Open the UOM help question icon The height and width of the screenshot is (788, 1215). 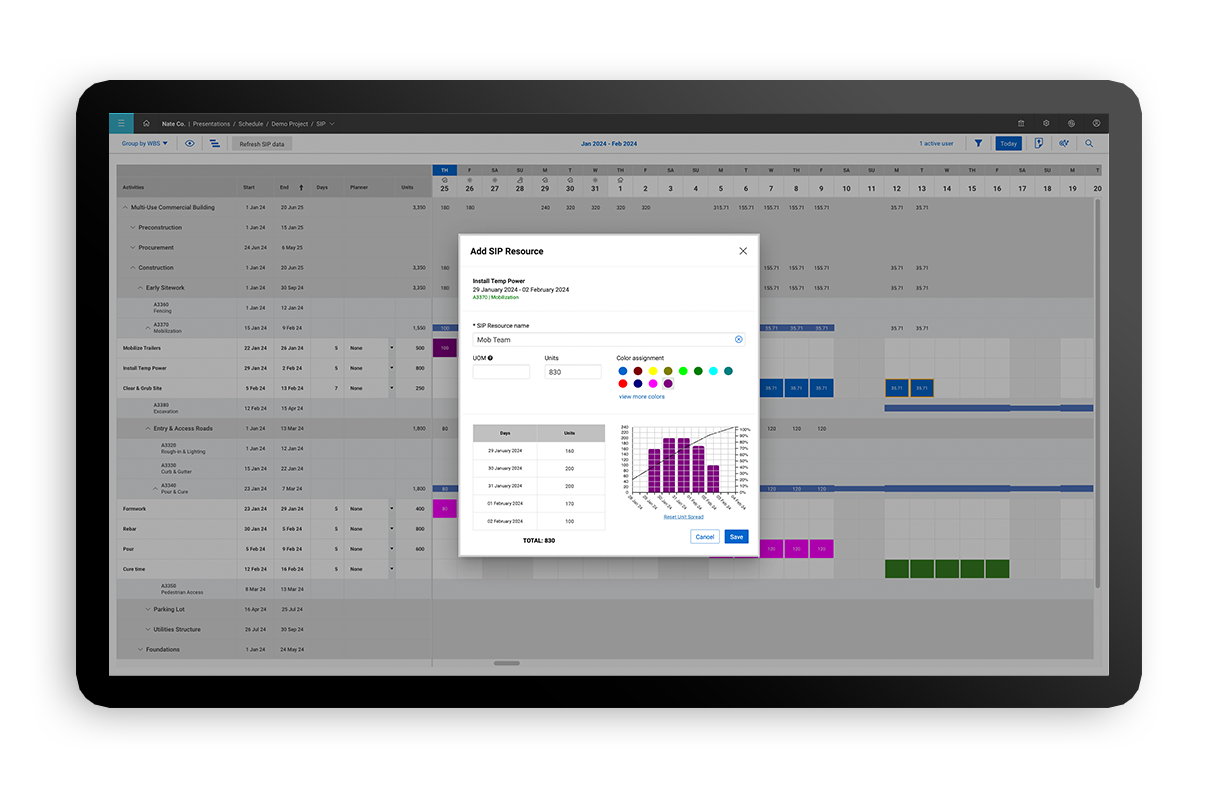click(x=490, y=358)
